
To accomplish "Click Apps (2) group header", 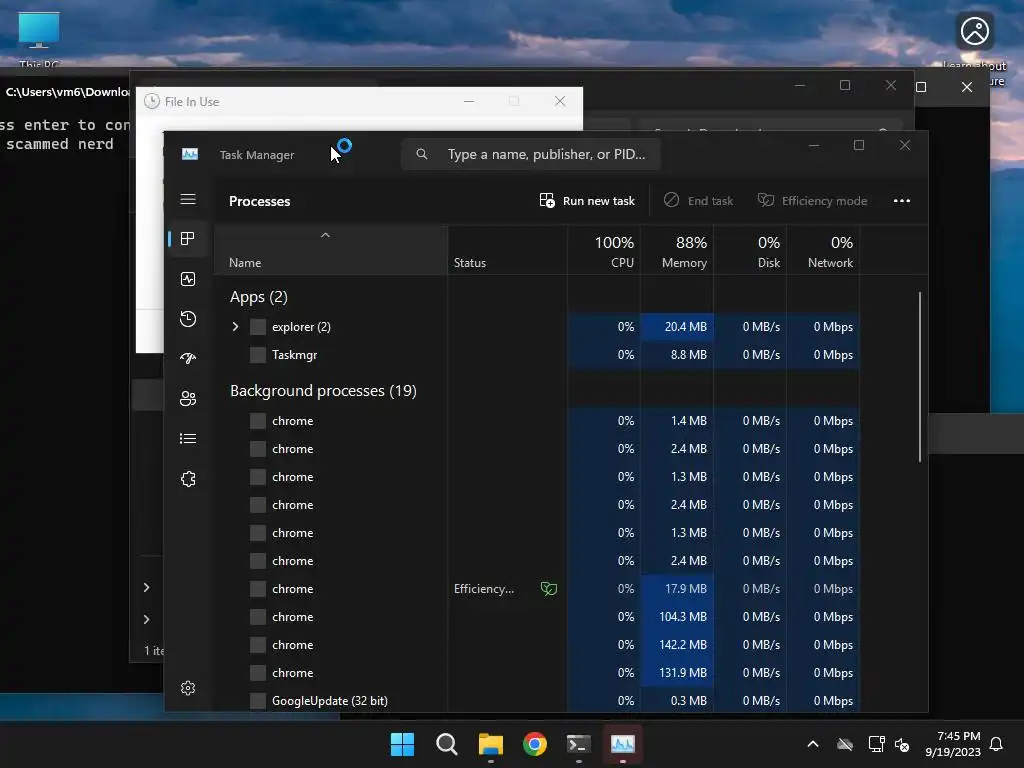I will point(259,297).
